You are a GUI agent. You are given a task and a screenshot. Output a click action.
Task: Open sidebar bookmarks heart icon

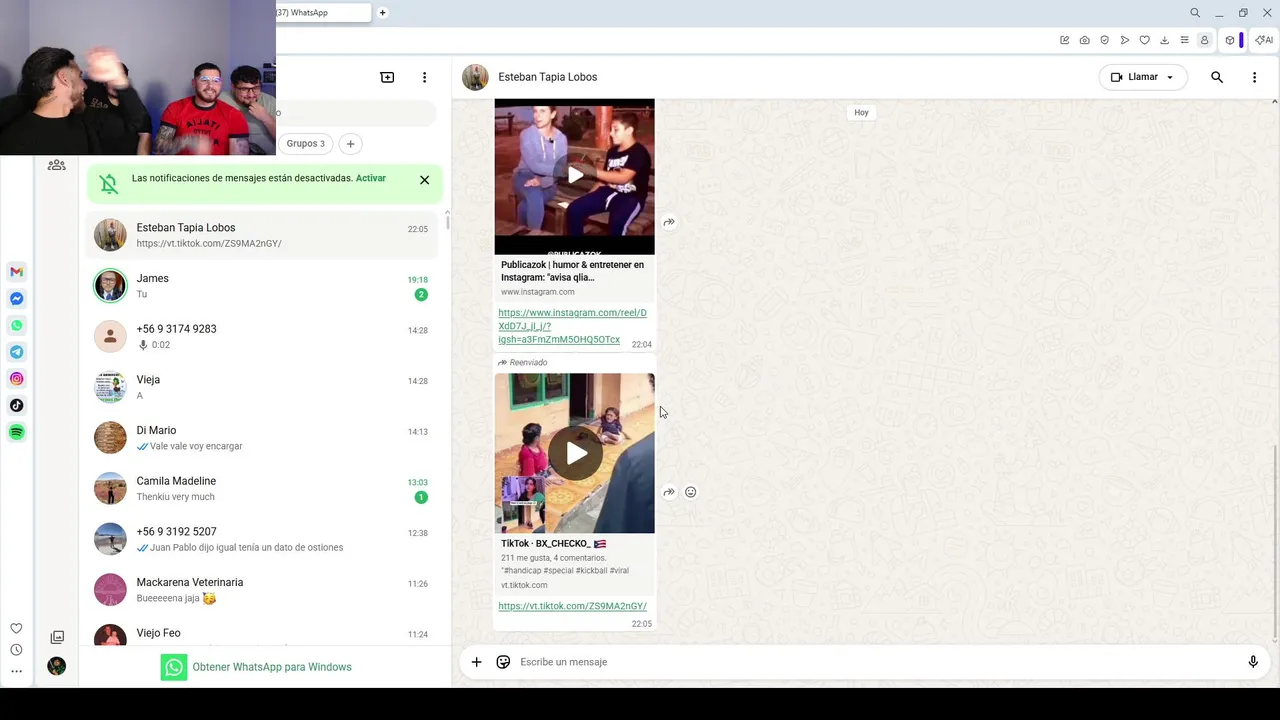pos(16,628)
